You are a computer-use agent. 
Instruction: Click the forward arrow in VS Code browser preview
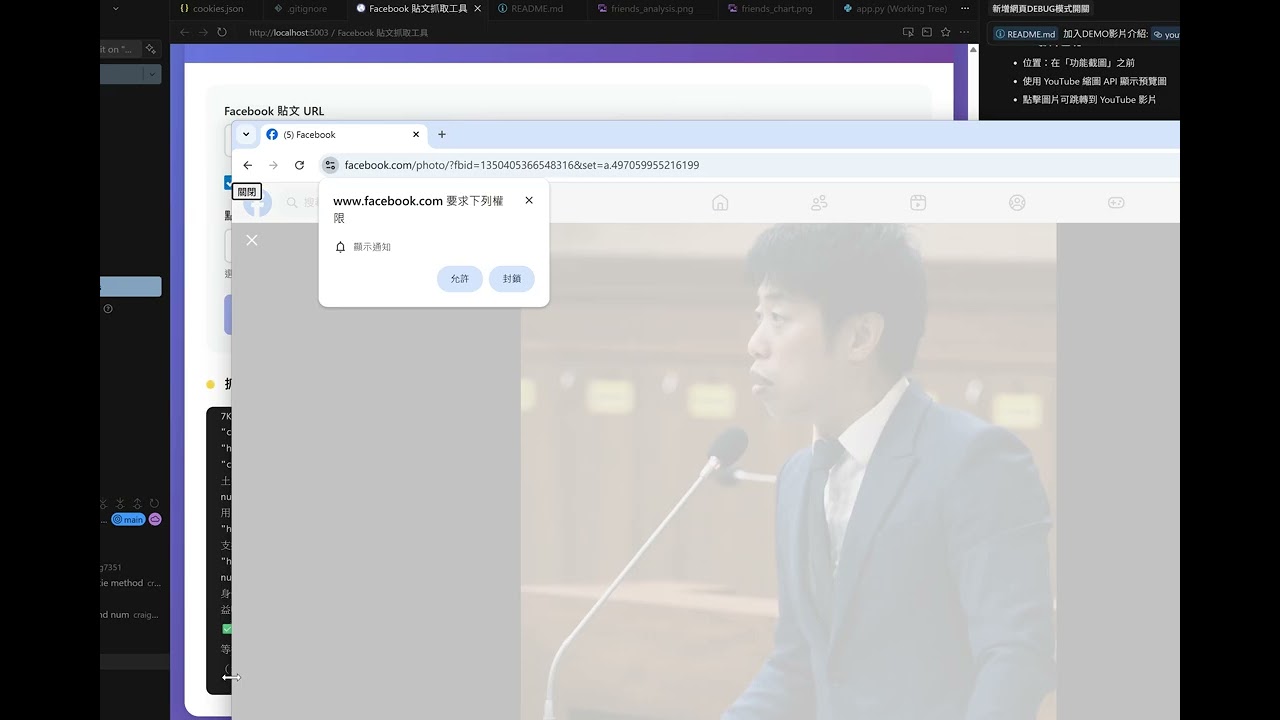coord(203,32)
